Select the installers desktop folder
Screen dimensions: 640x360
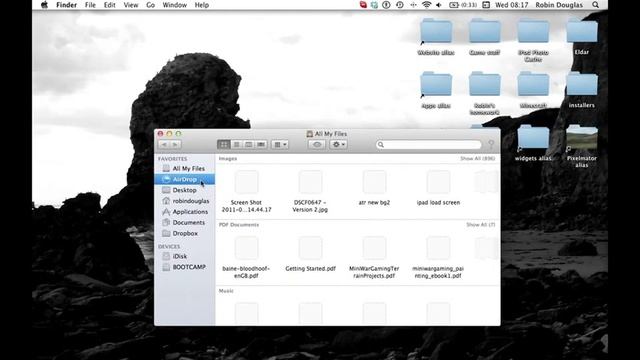point(582,90)
